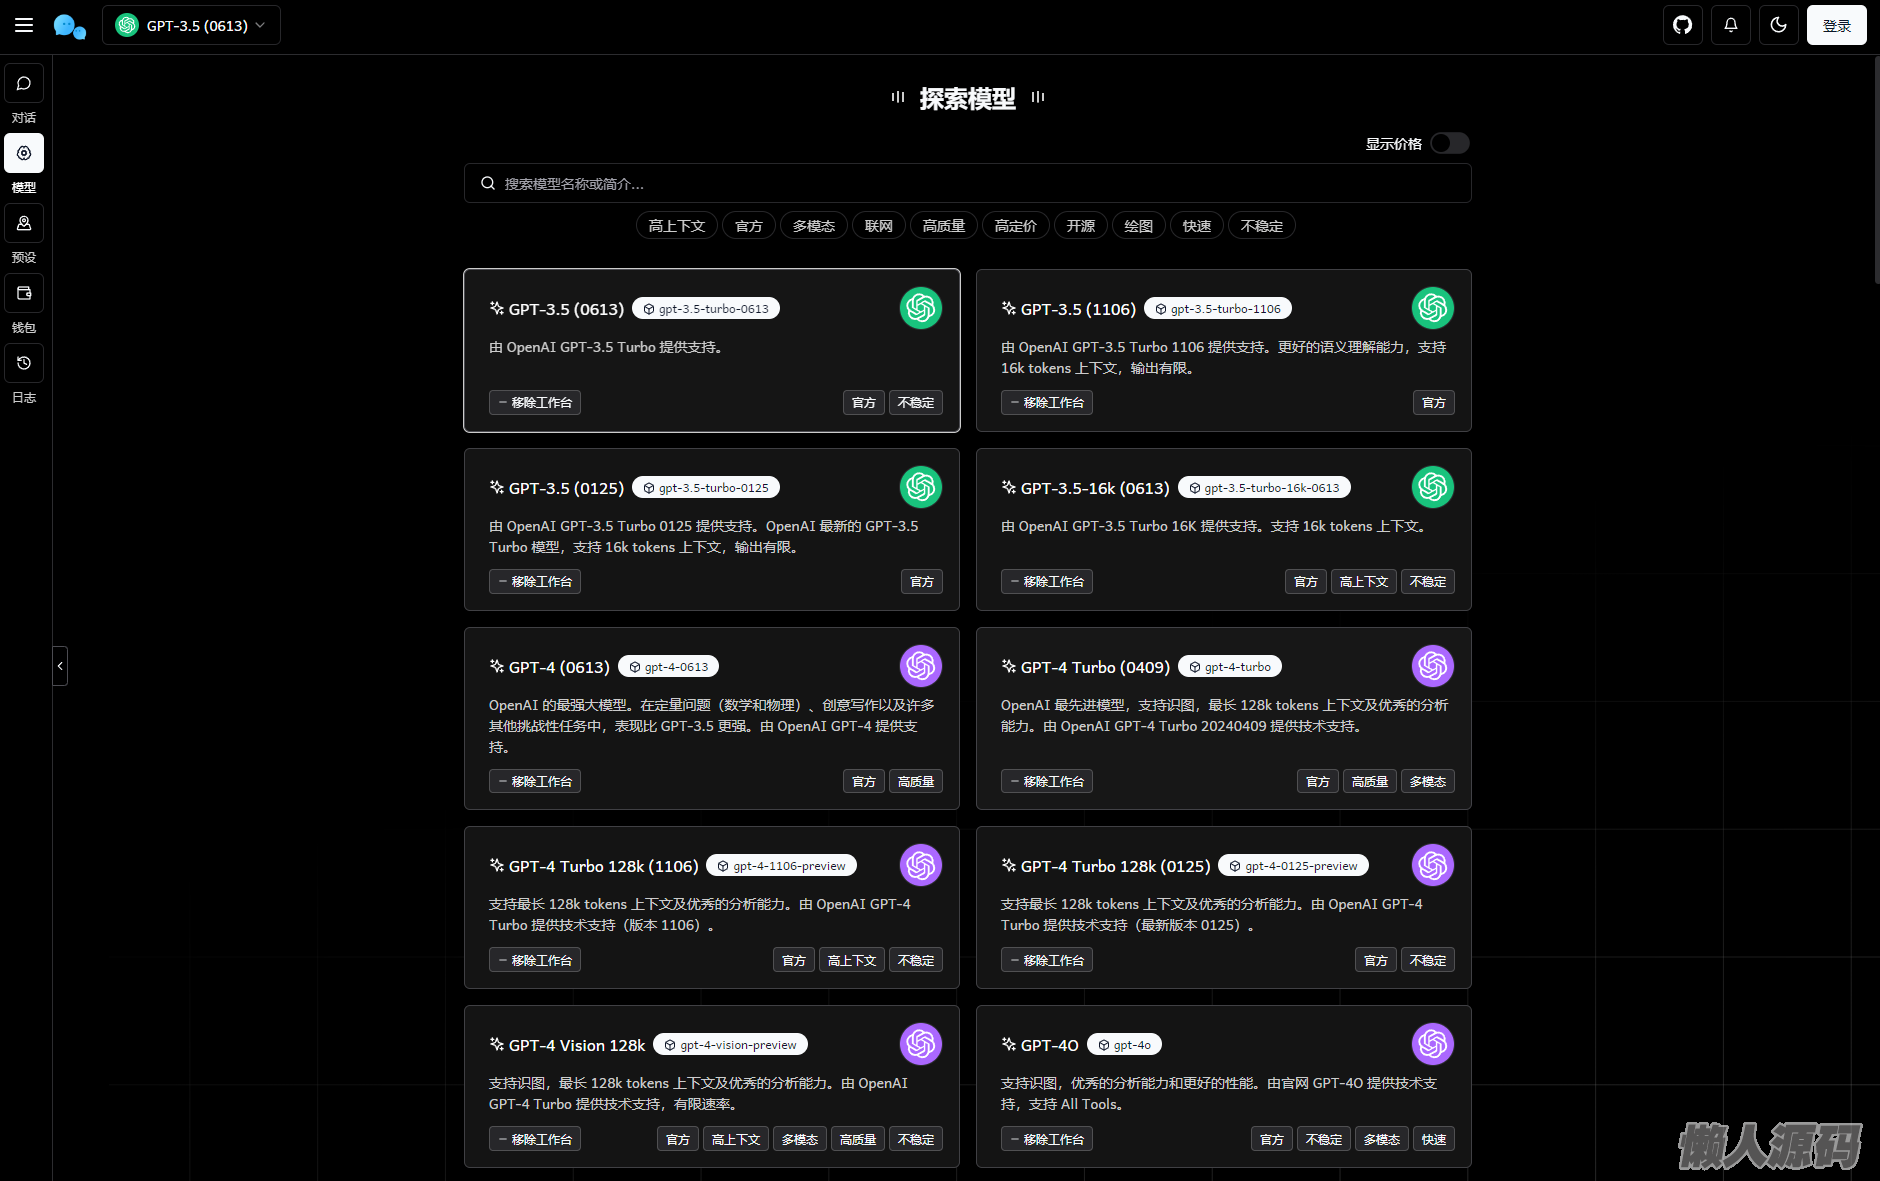Open the GitHub repository icon

point(1683,25)
